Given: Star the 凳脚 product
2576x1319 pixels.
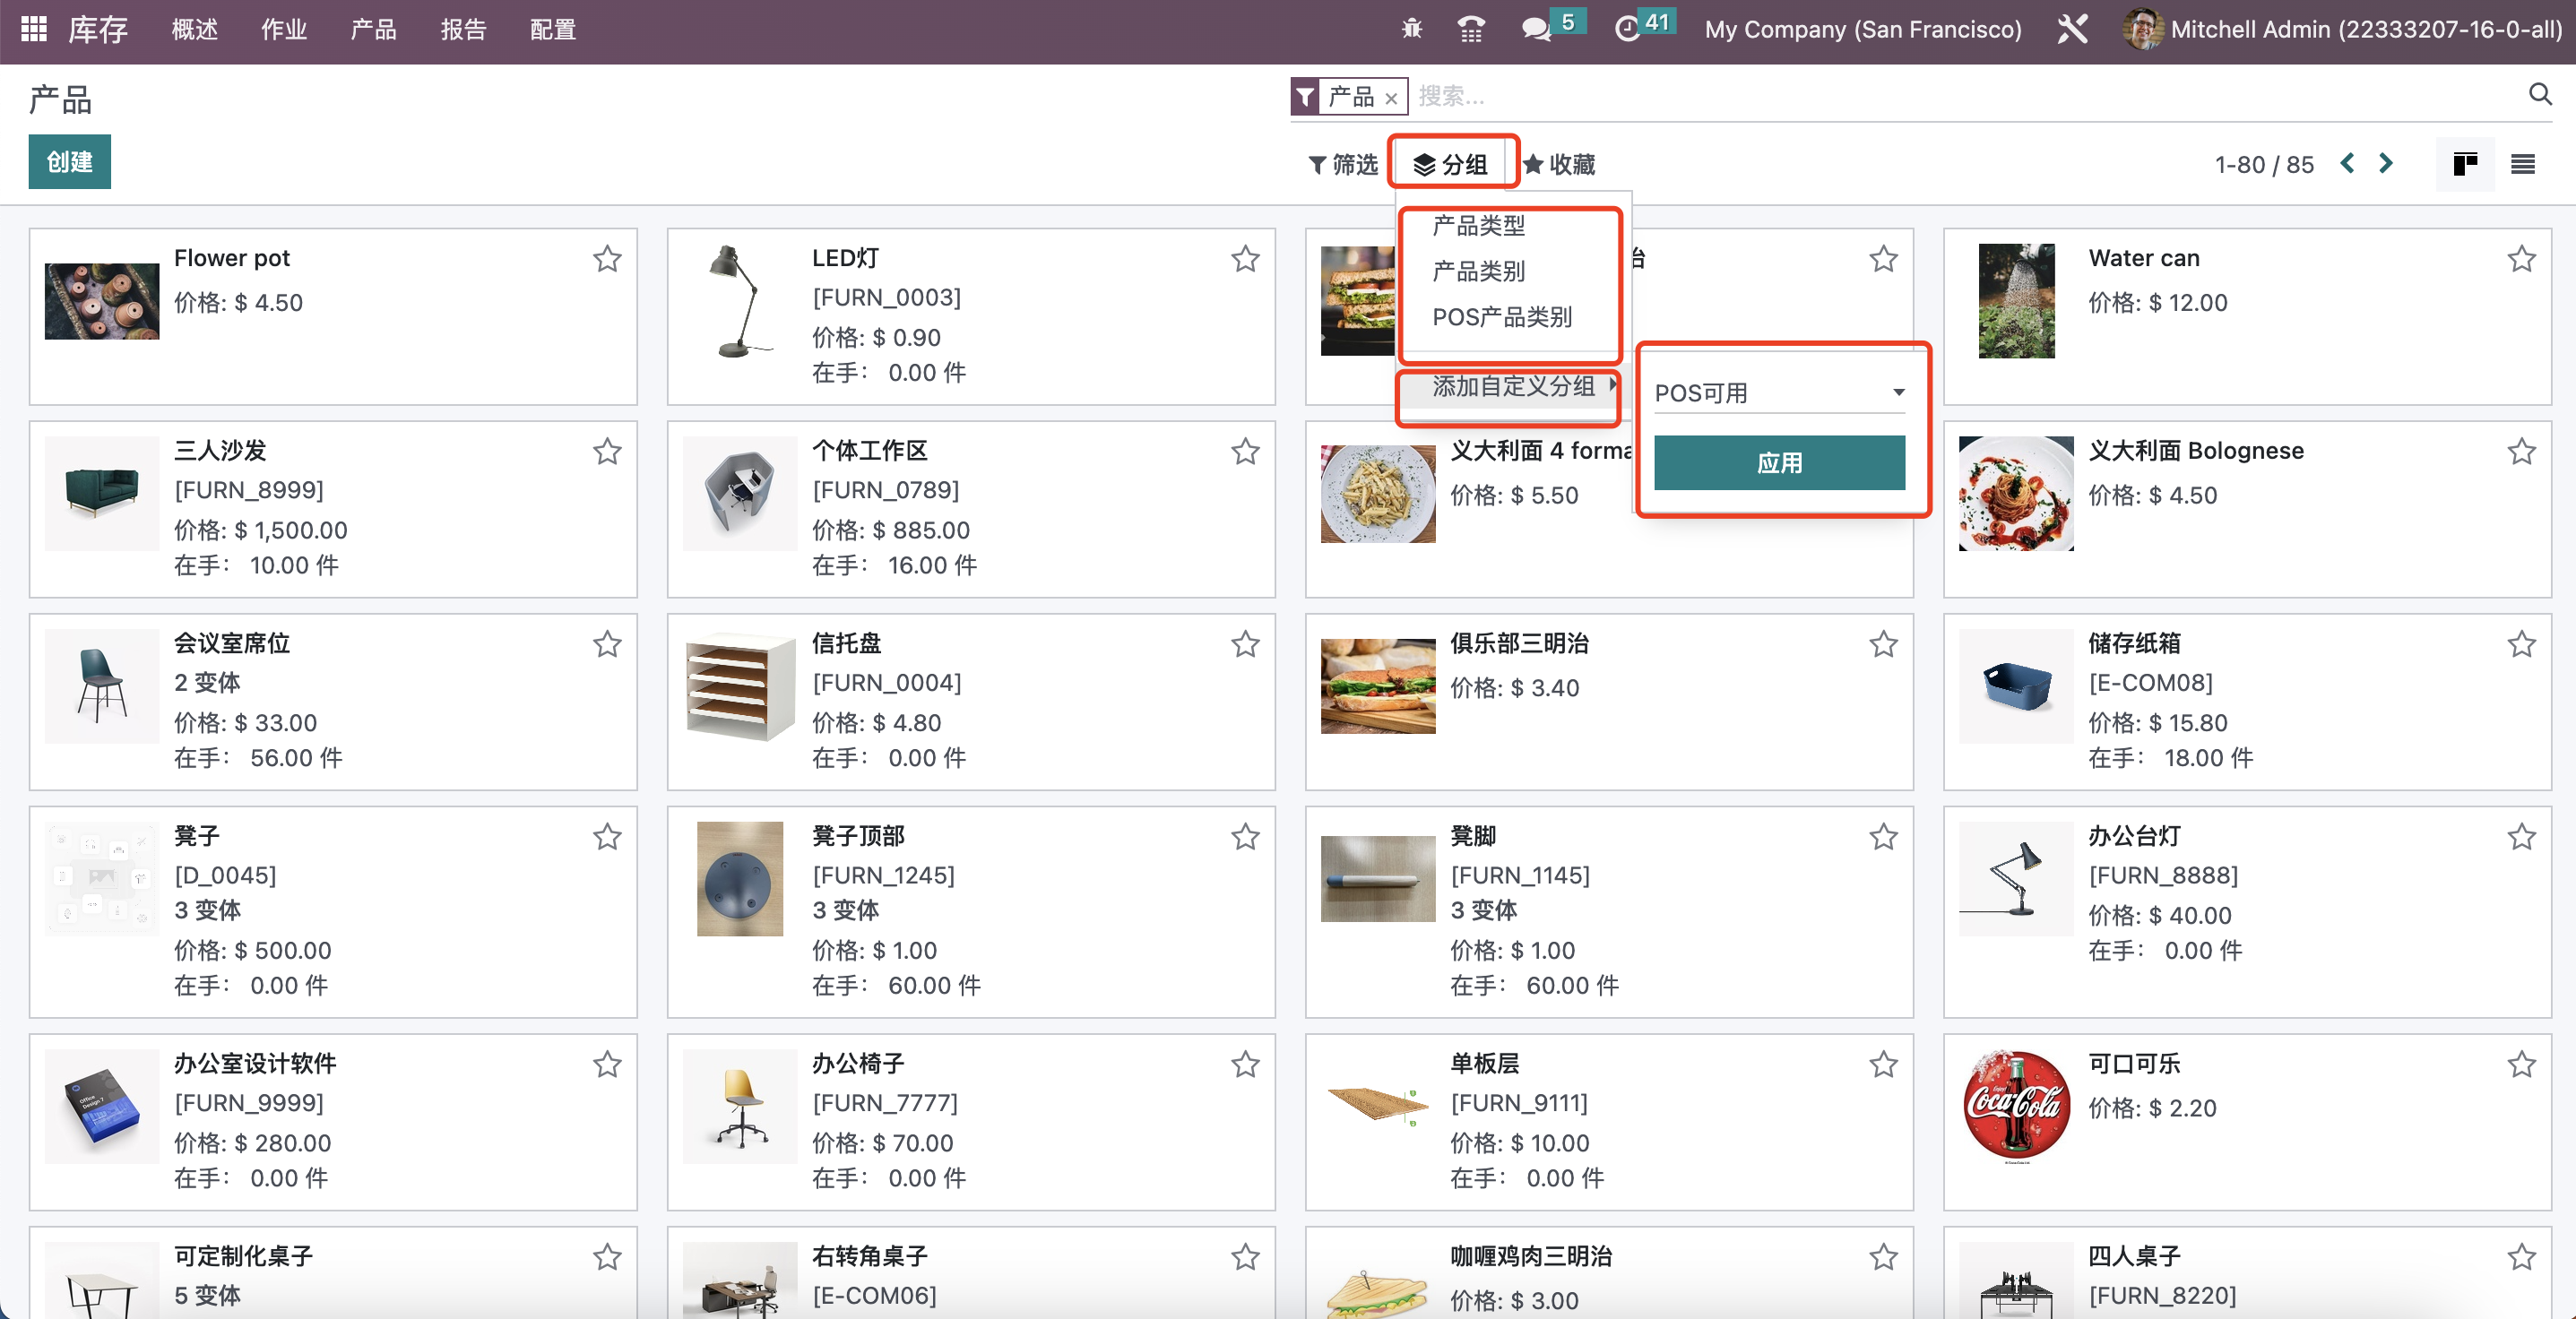Looking at the screenshot, I should 1883,837.
